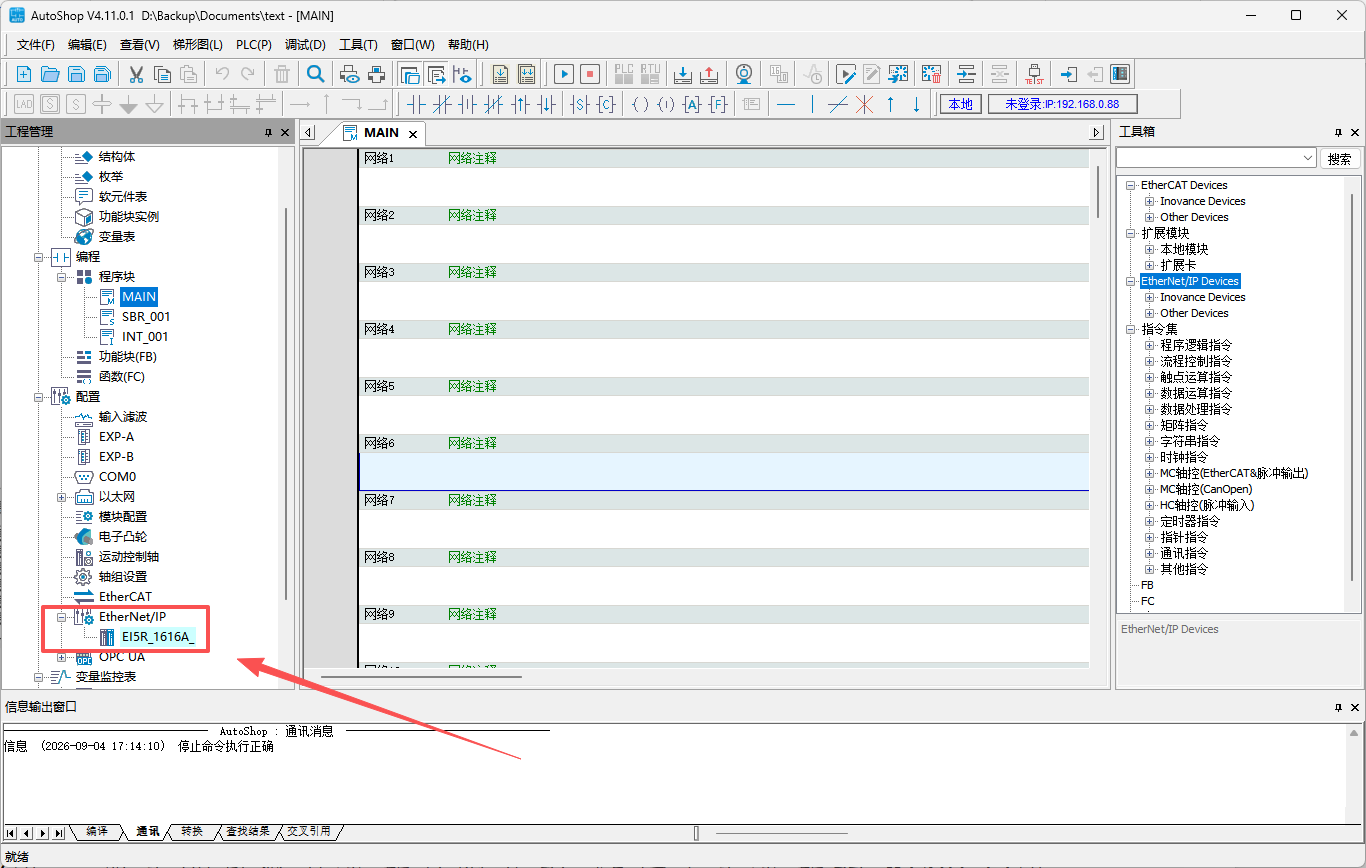The image size is (1366, 868).
Task: Click the communication TEST icon
Action: click(x=1034, y=74)
